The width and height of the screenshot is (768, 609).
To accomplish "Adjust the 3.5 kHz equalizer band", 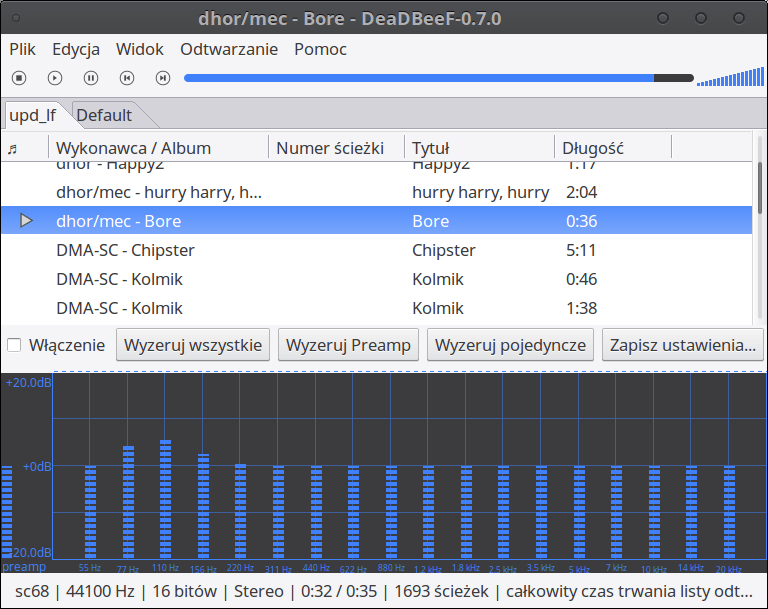I will [x=541, y=512].
